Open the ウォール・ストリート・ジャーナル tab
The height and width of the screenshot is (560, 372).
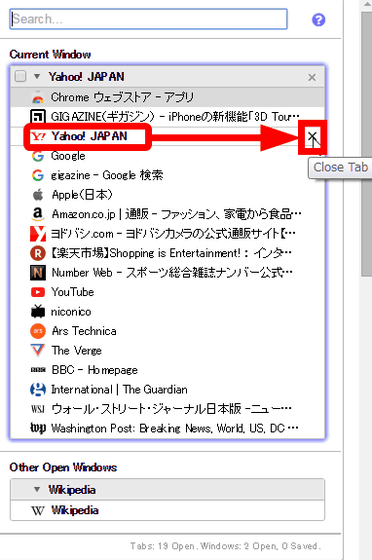[x=172, y=409]
